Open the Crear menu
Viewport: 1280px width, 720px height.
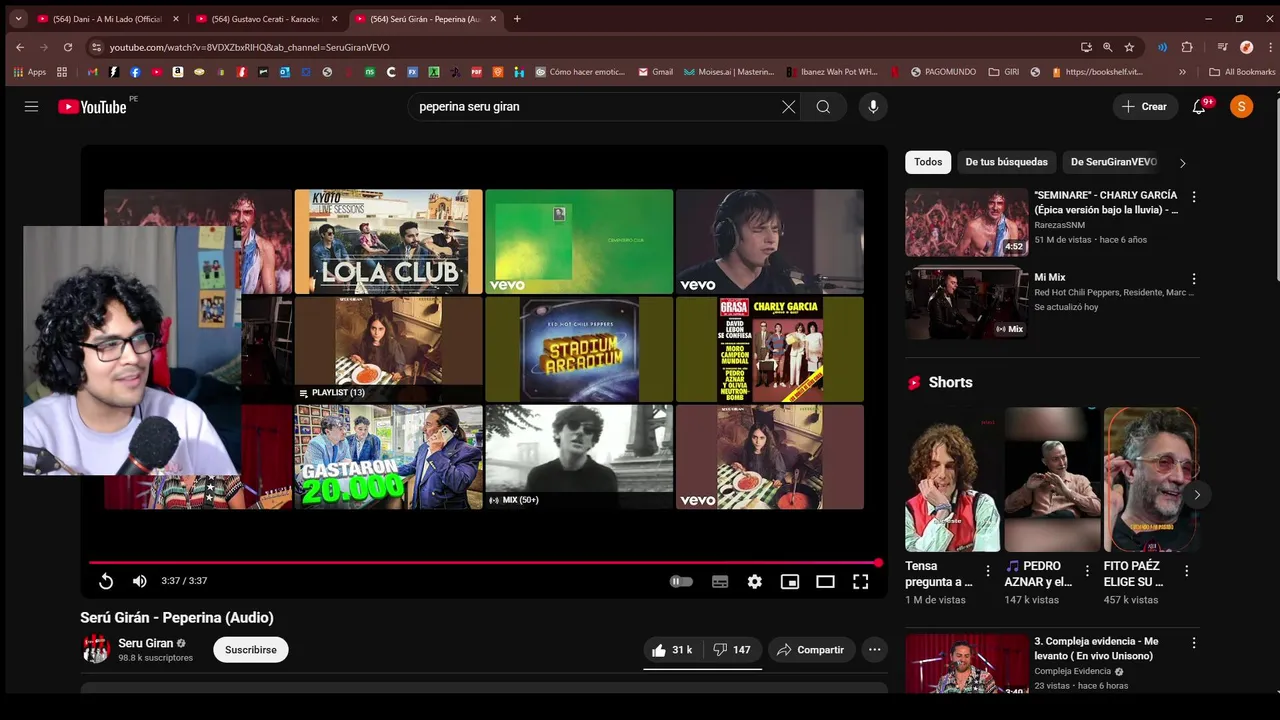1145,107
